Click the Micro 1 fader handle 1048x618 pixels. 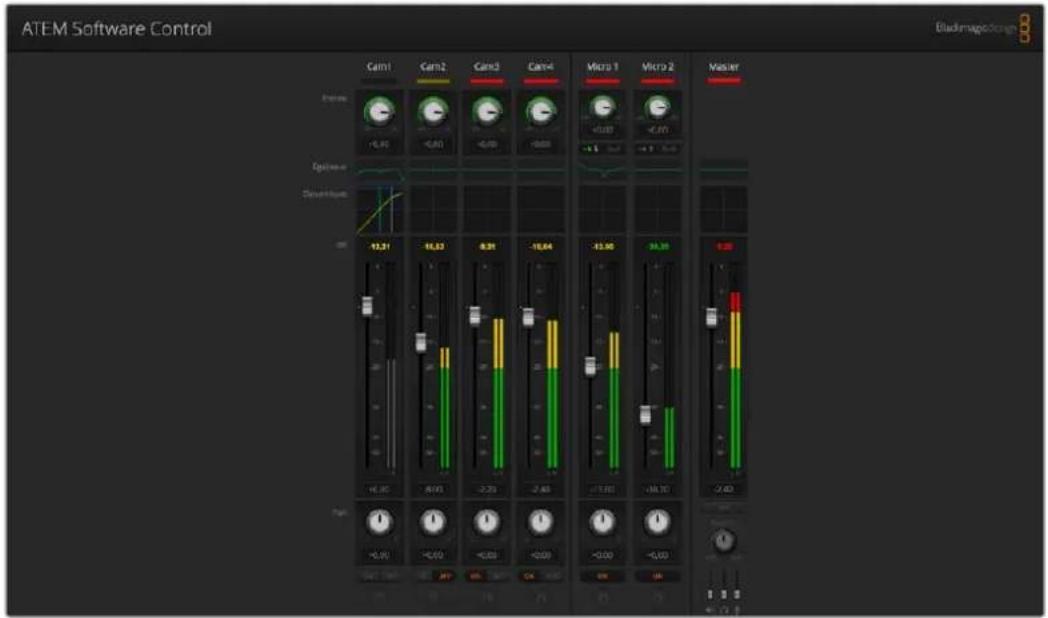(x=590, y=366)
